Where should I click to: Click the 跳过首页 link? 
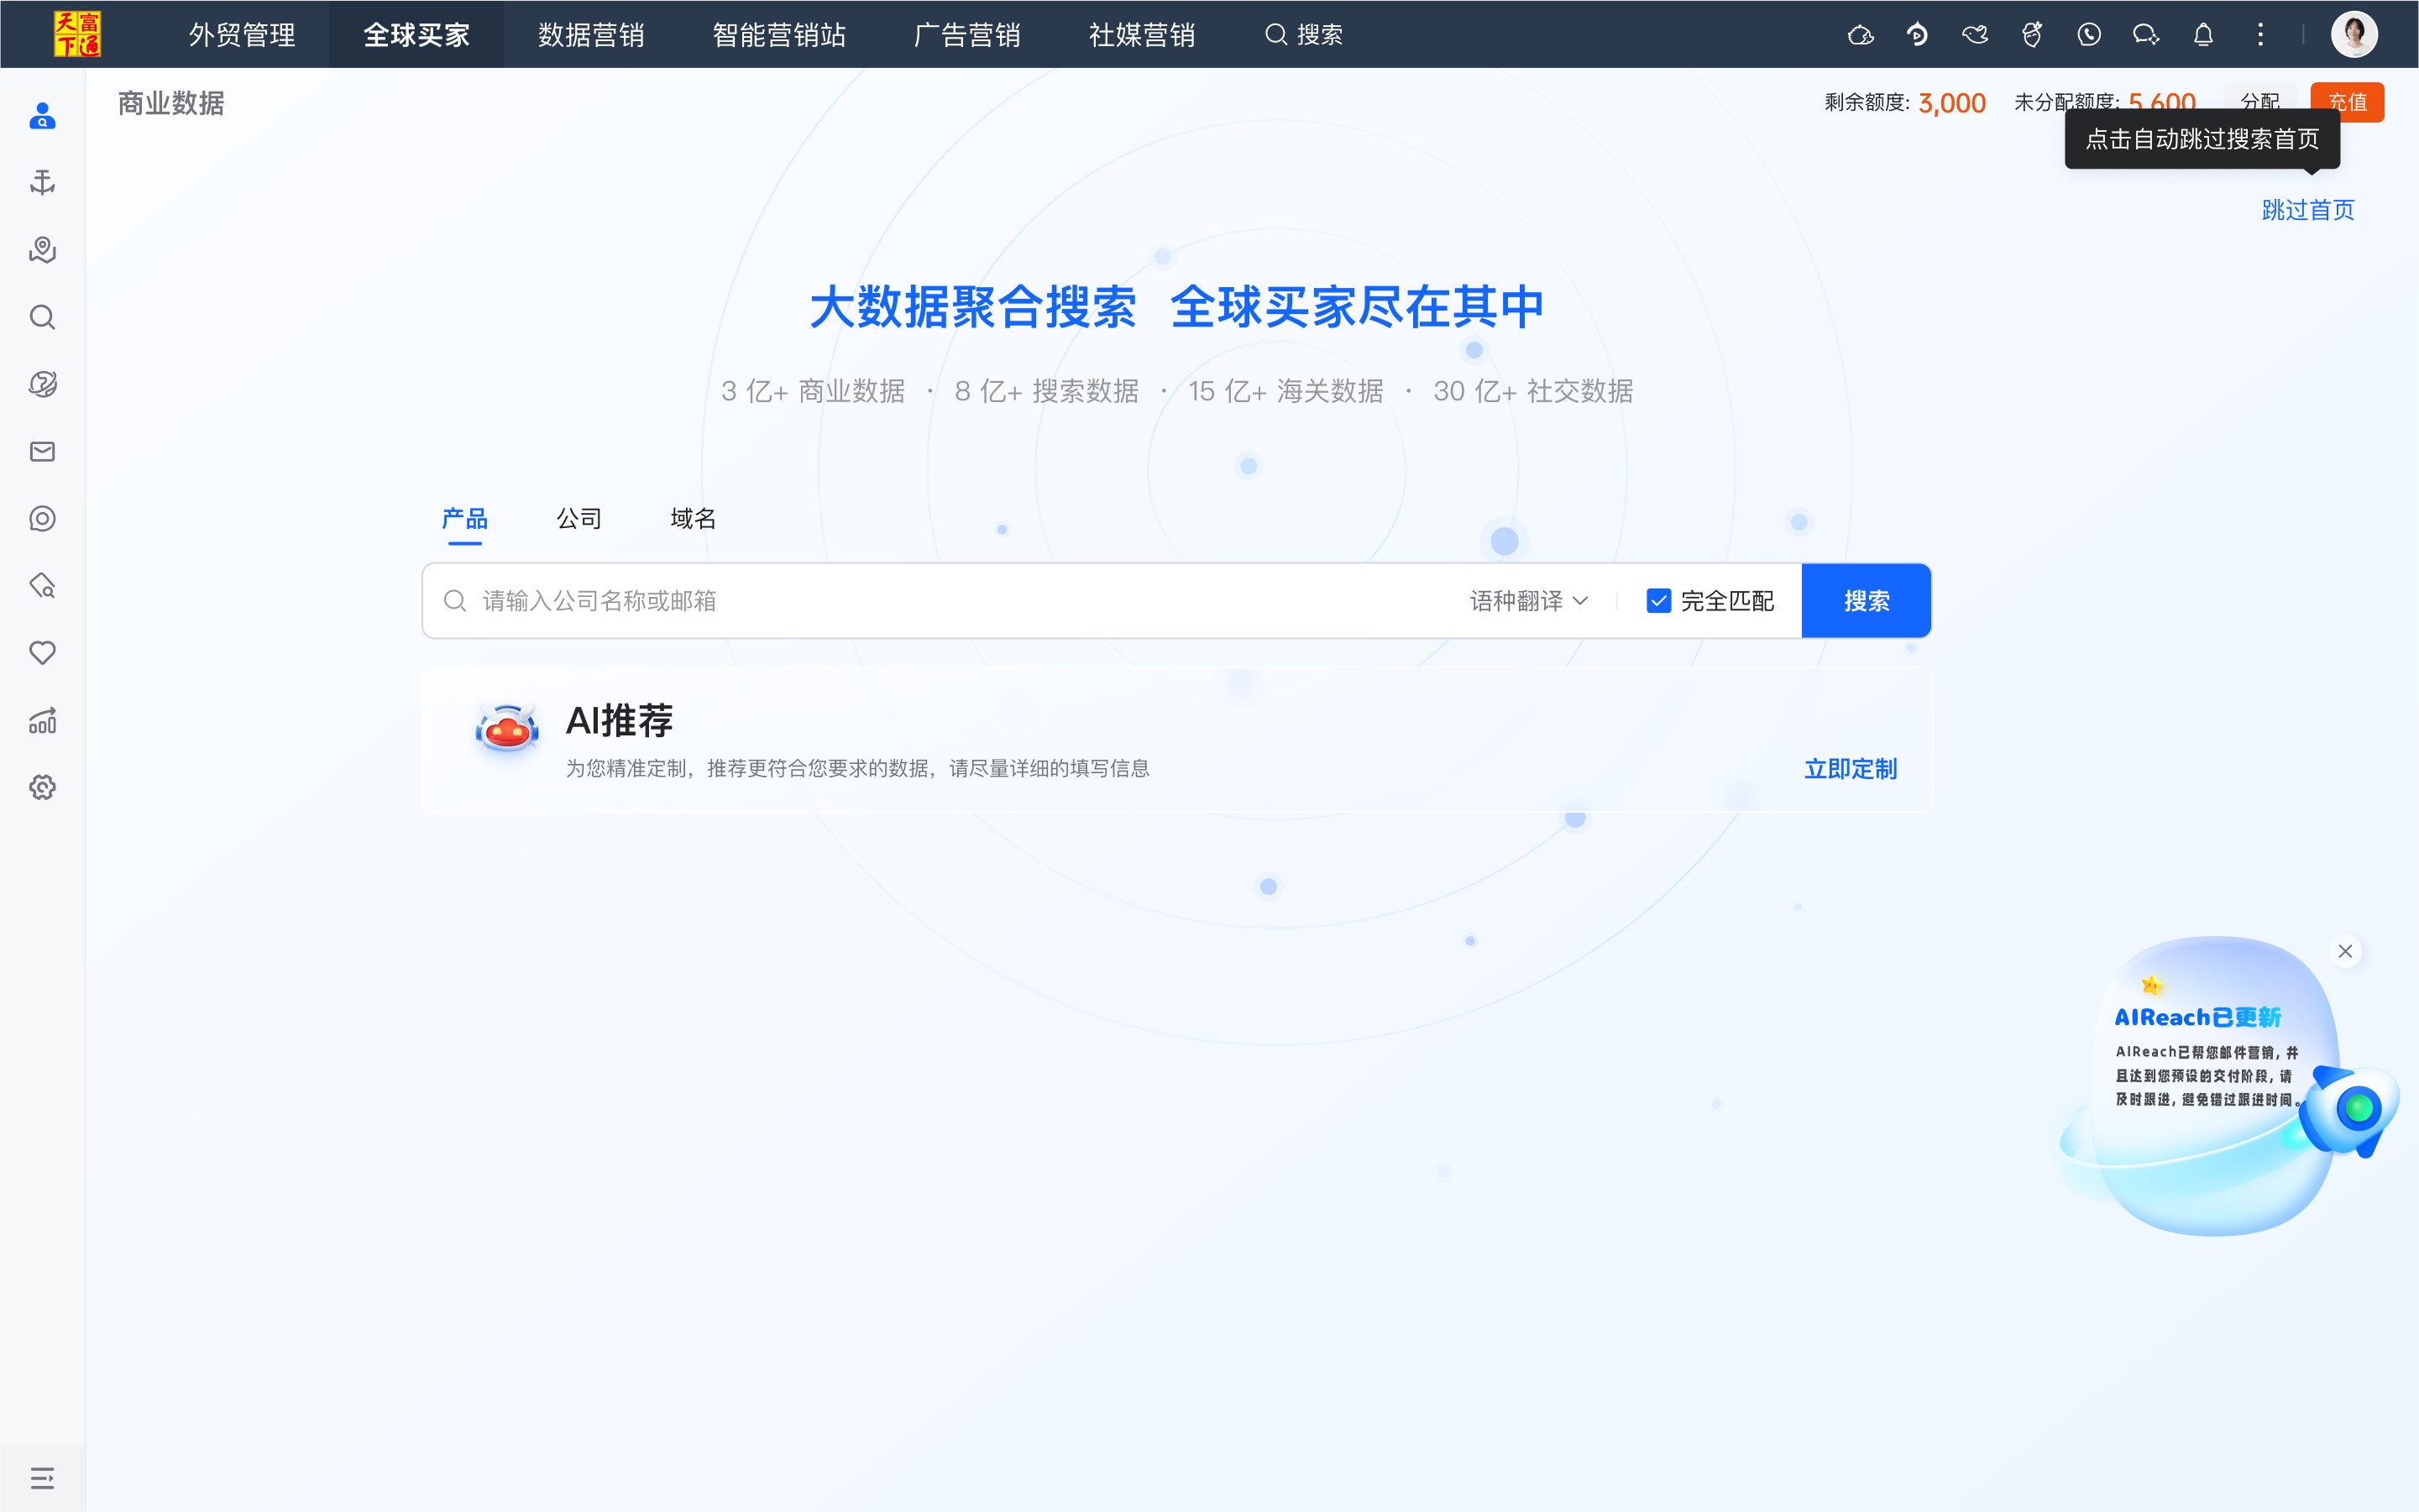tap(2308, 210)
